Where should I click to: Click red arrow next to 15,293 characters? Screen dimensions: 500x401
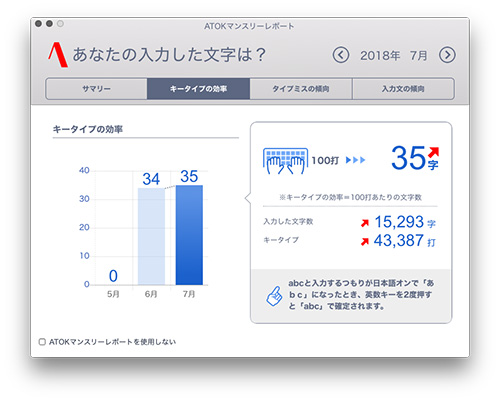pos(365,223)
